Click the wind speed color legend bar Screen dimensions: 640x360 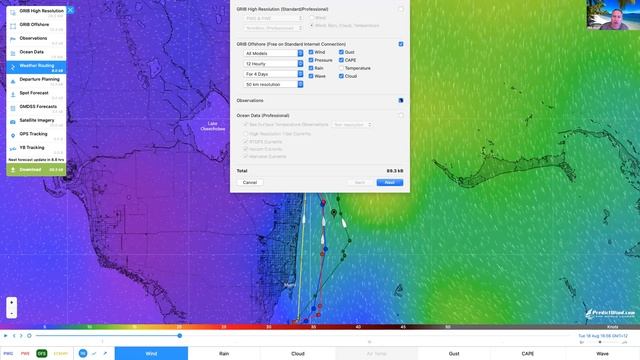tap(320, 327)
